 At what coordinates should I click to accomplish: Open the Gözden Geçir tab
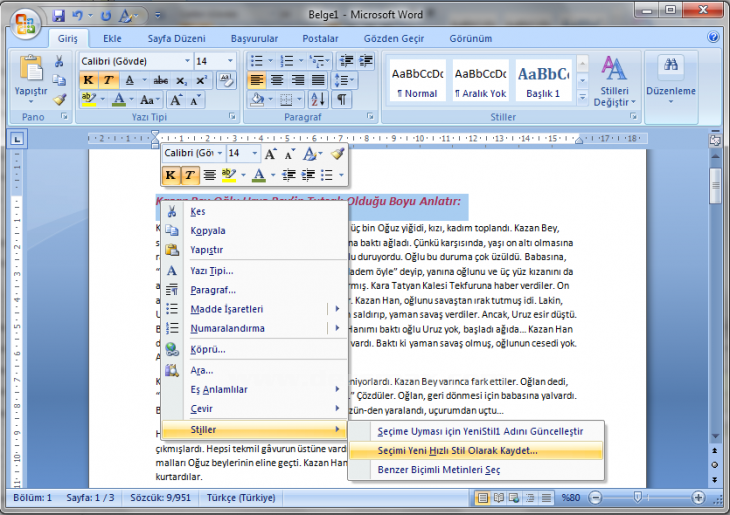(x=394, y=39)
